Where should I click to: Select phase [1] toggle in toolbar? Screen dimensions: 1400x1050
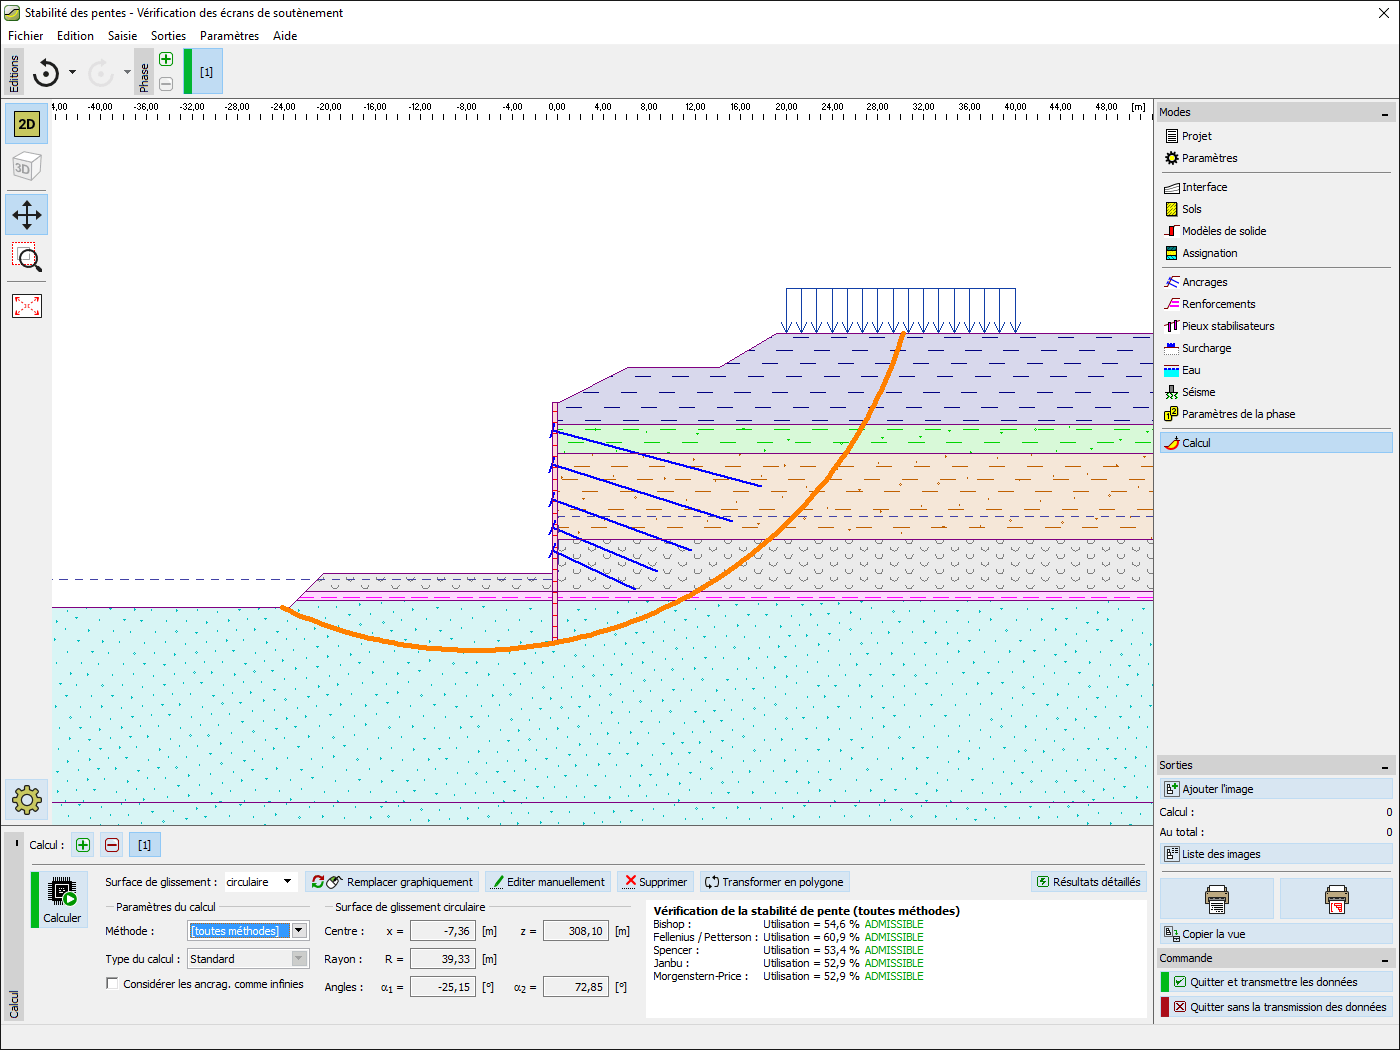click(x=206, y=72)
